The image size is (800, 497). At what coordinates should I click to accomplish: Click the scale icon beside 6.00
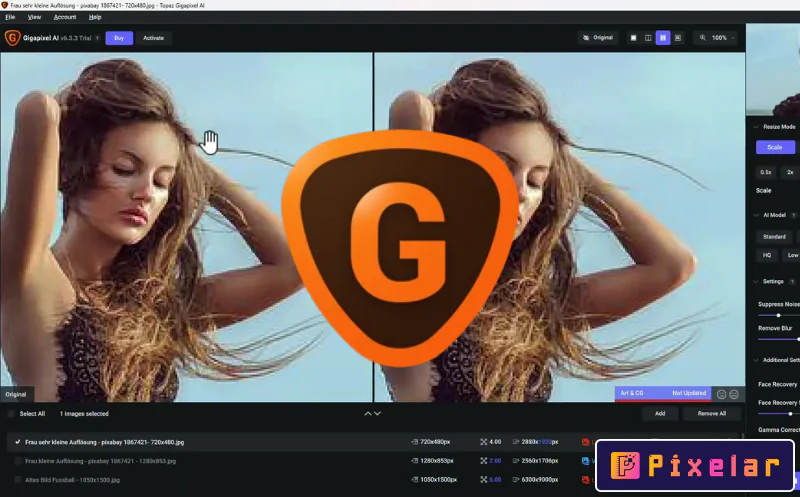click(483, 480)
